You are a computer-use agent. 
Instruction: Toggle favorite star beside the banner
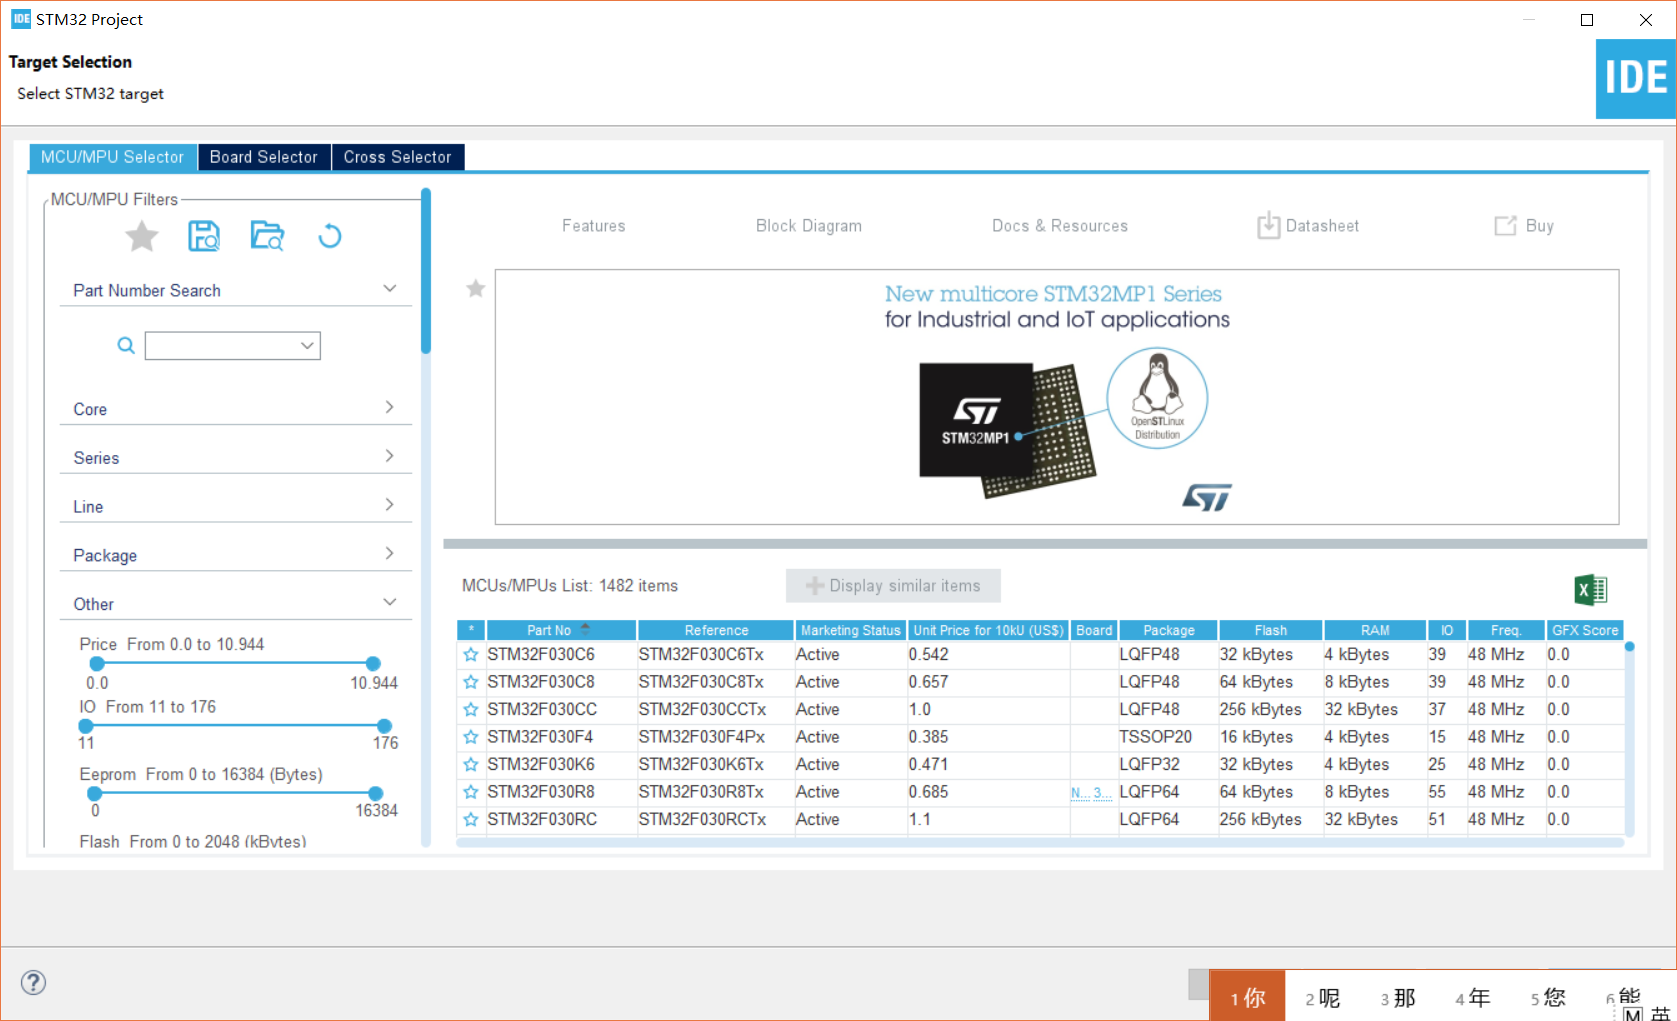point(476,288)
